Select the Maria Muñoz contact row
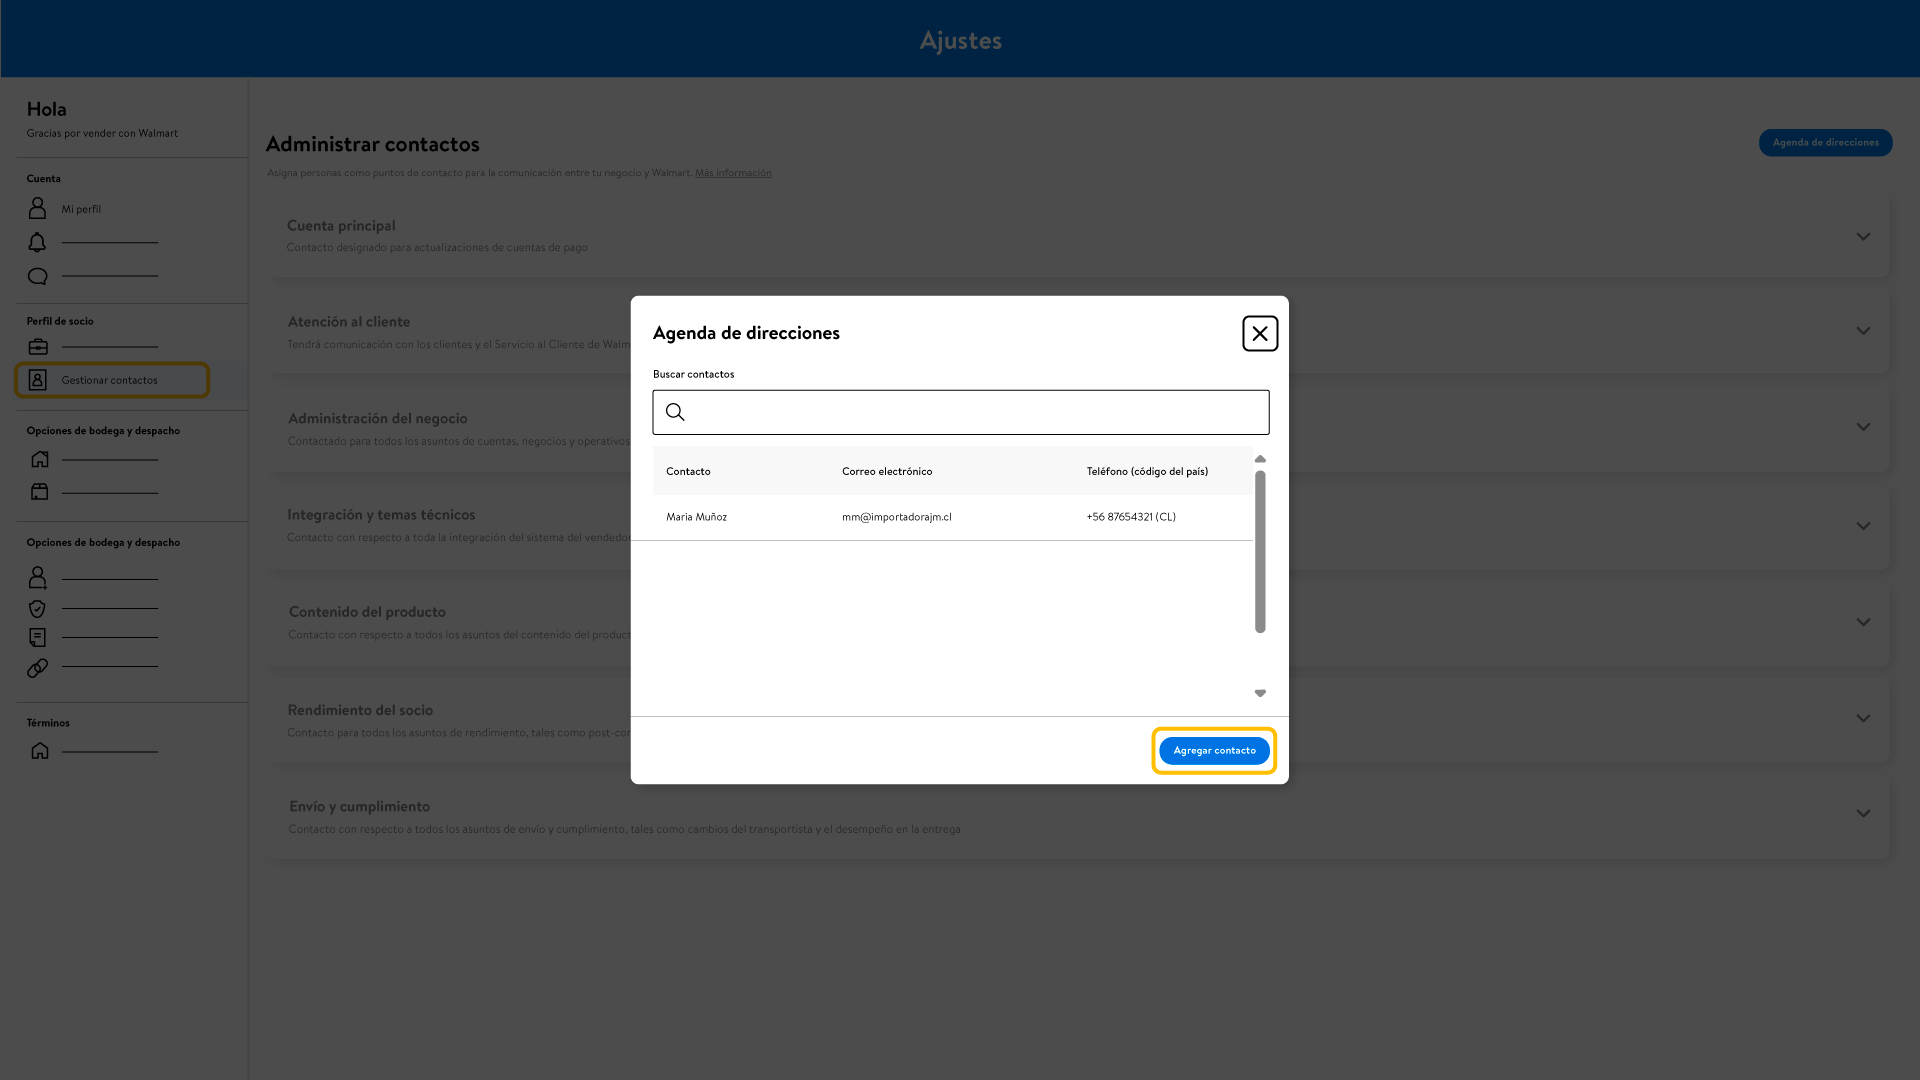Image resolution: width=1920 pixels, height=1080 pixels. [950, 517]
